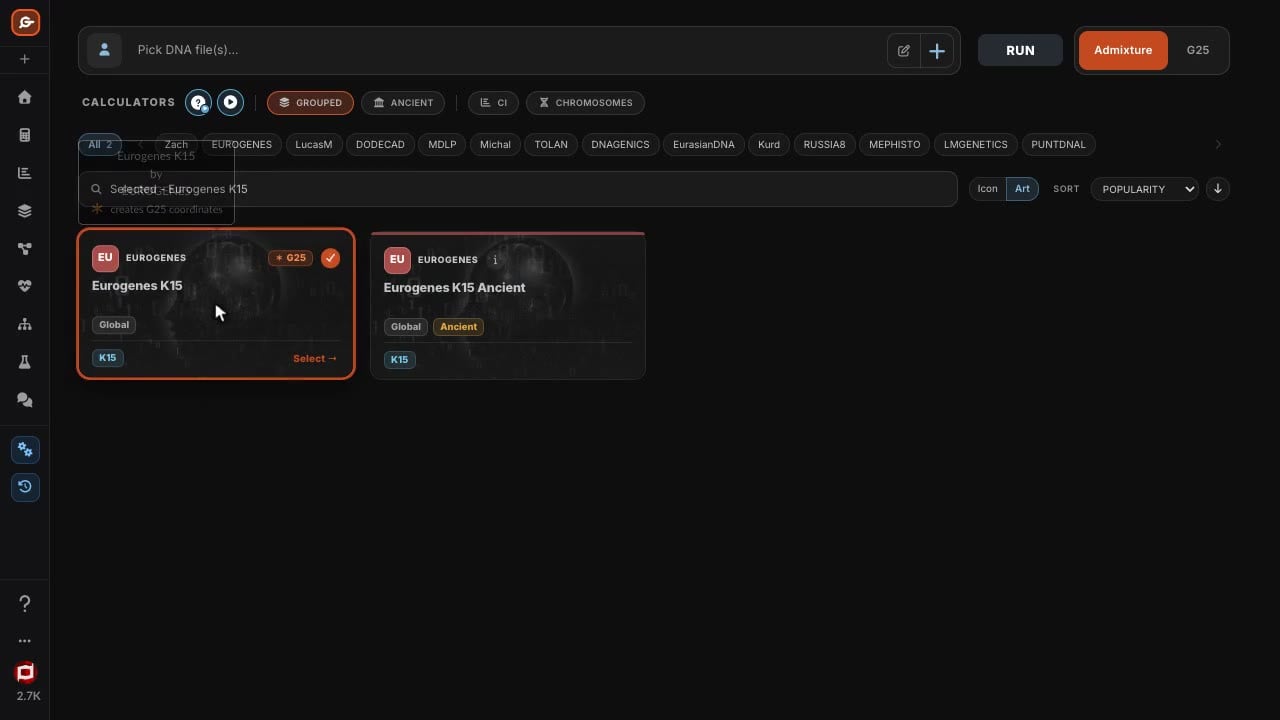Click the RUN button
The height and width of the screenshot is (720, 1280).
(x=1020, y=50)
